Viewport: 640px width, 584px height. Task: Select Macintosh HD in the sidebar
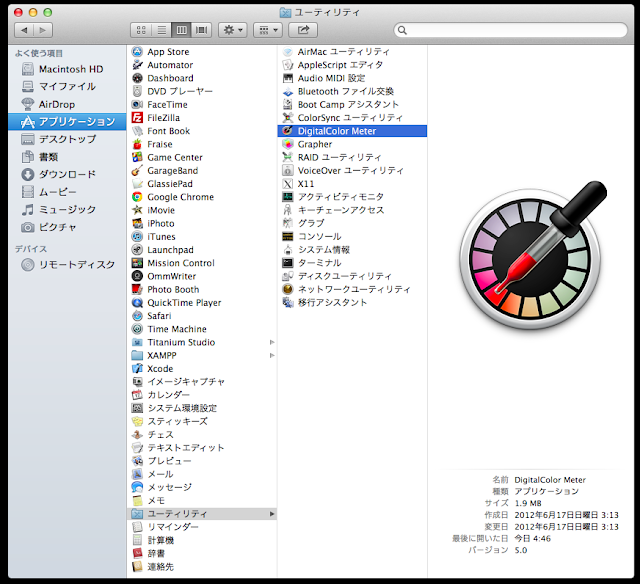coord(67,69)
